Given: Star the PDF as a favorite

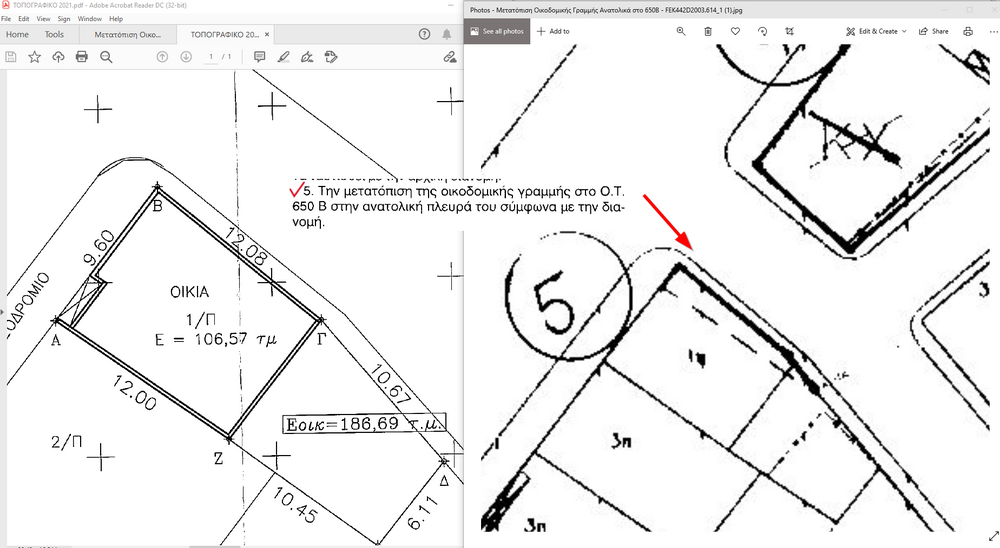Looking at the screenshot, I should click(x=34, y=57).
